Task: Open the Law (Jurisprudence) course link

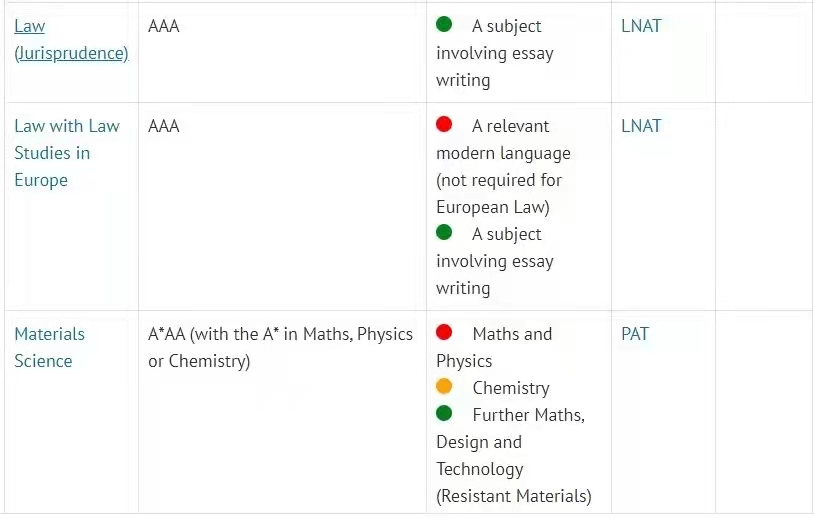Action: tap(71, 40)
